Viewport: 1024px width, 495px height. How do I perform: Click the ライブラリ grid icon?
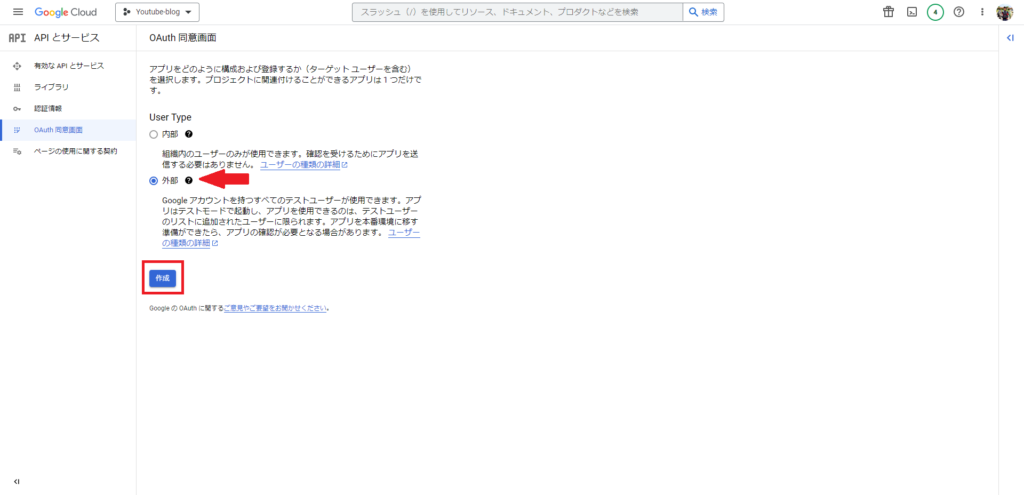pyautogui.click(x=17, y=88)
